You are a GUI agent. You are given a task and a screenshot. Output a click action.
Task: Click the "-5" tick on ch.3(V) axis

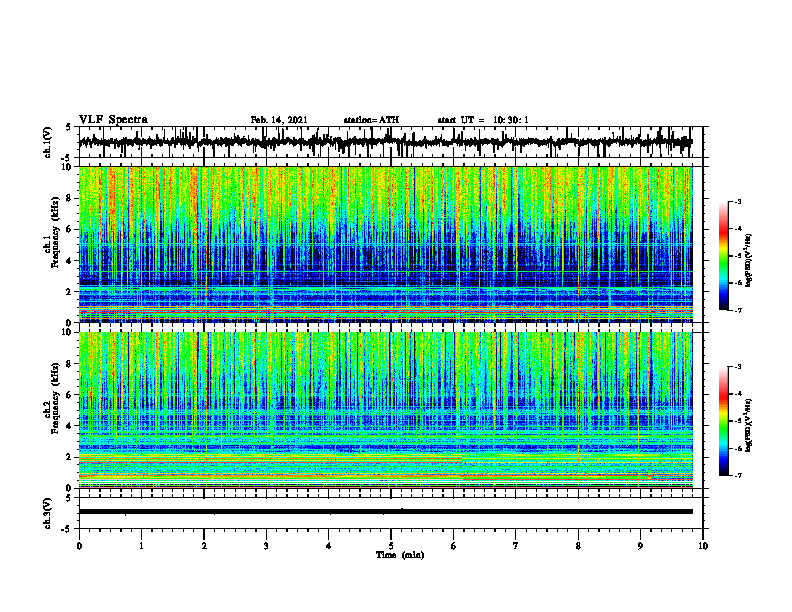(67, 529)
